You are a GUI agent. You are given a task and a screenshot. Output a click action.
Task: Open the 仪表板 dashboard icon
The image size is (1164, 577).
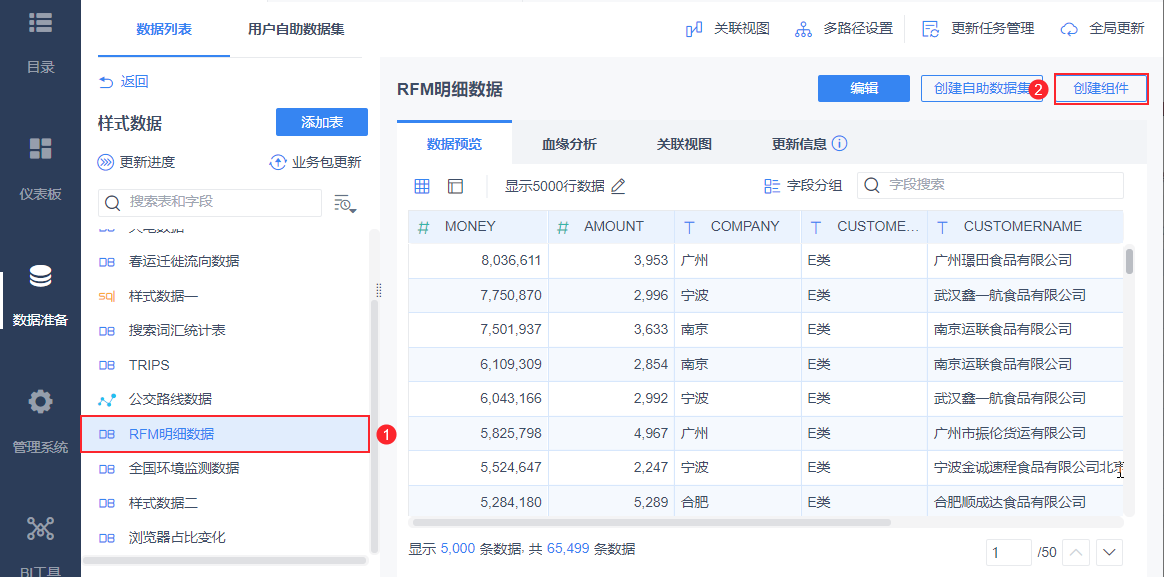point(40,148)
